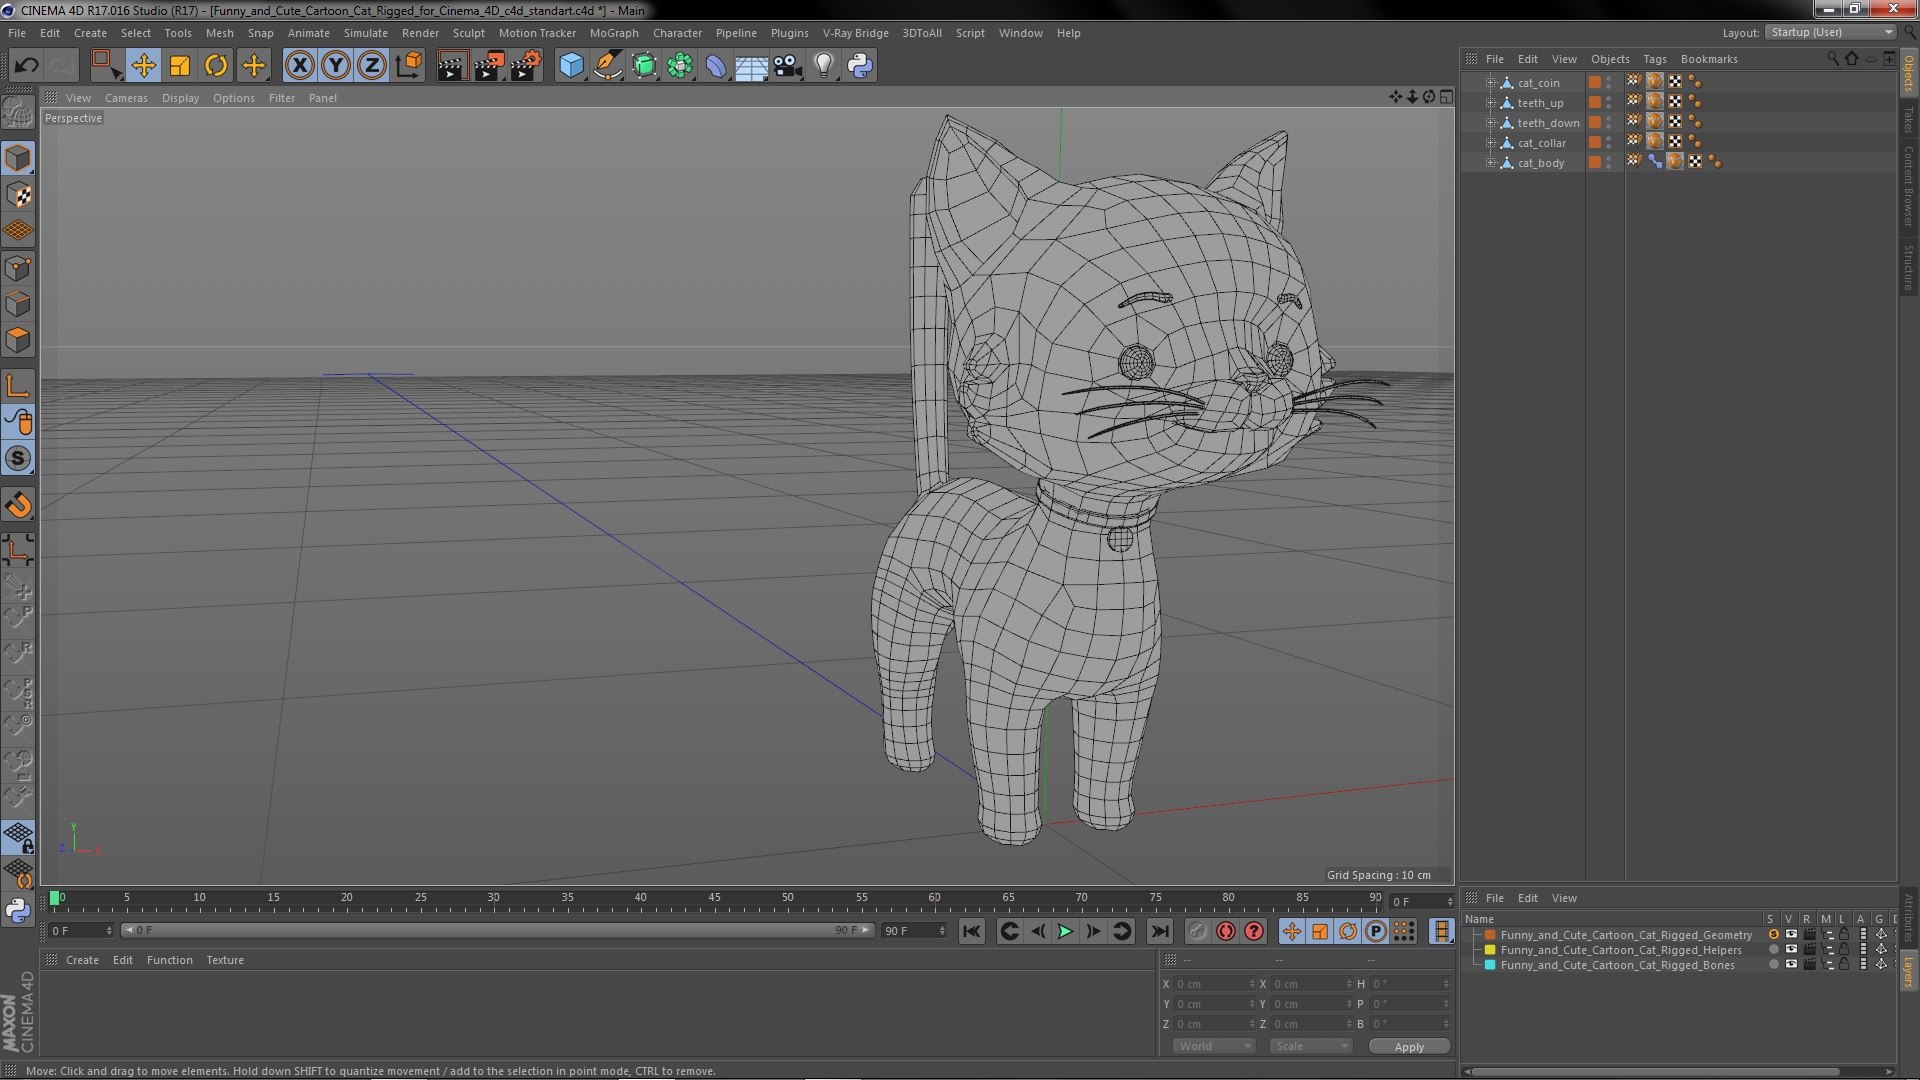
Task: Enable Texture mode in left palette
Action: pos(18,195)
